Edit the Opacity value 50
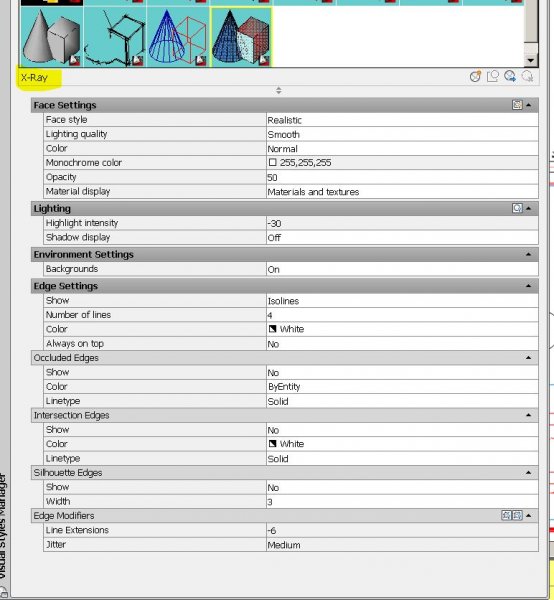 pyautogui.click(x=402, y=178)
